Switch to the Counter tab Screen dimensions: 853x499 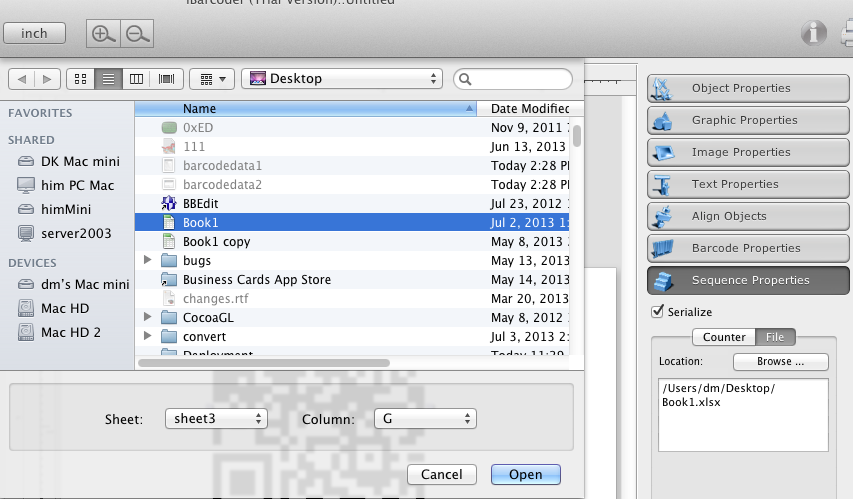[724, 337]
